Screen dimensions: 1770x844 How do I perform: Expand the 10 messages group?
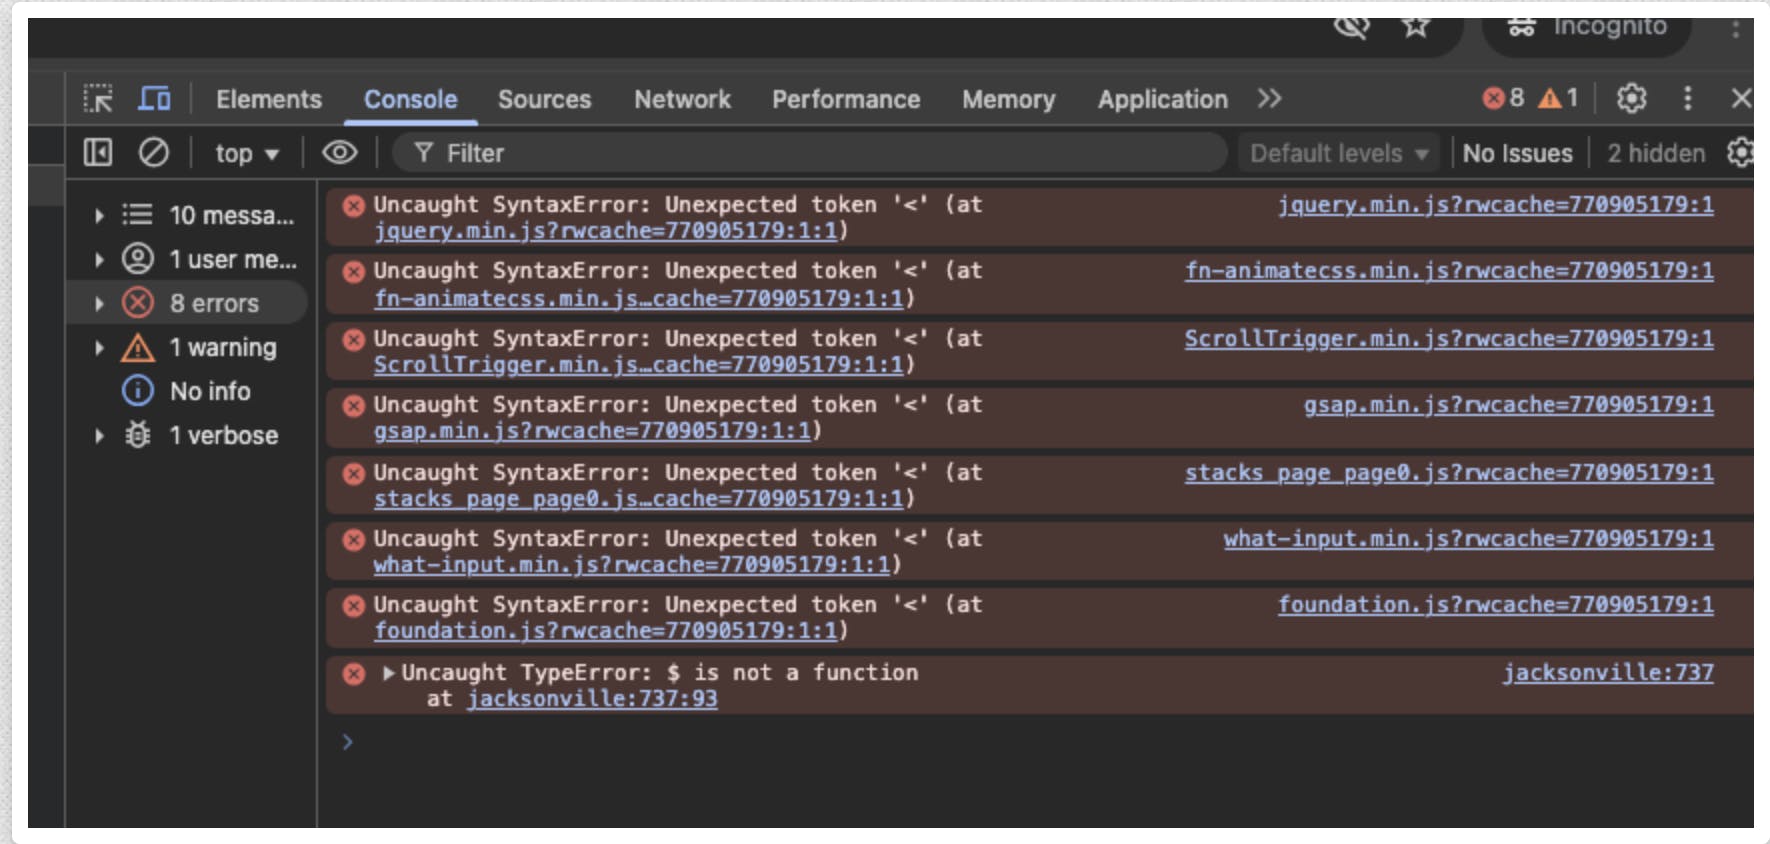tap(98, 215)
